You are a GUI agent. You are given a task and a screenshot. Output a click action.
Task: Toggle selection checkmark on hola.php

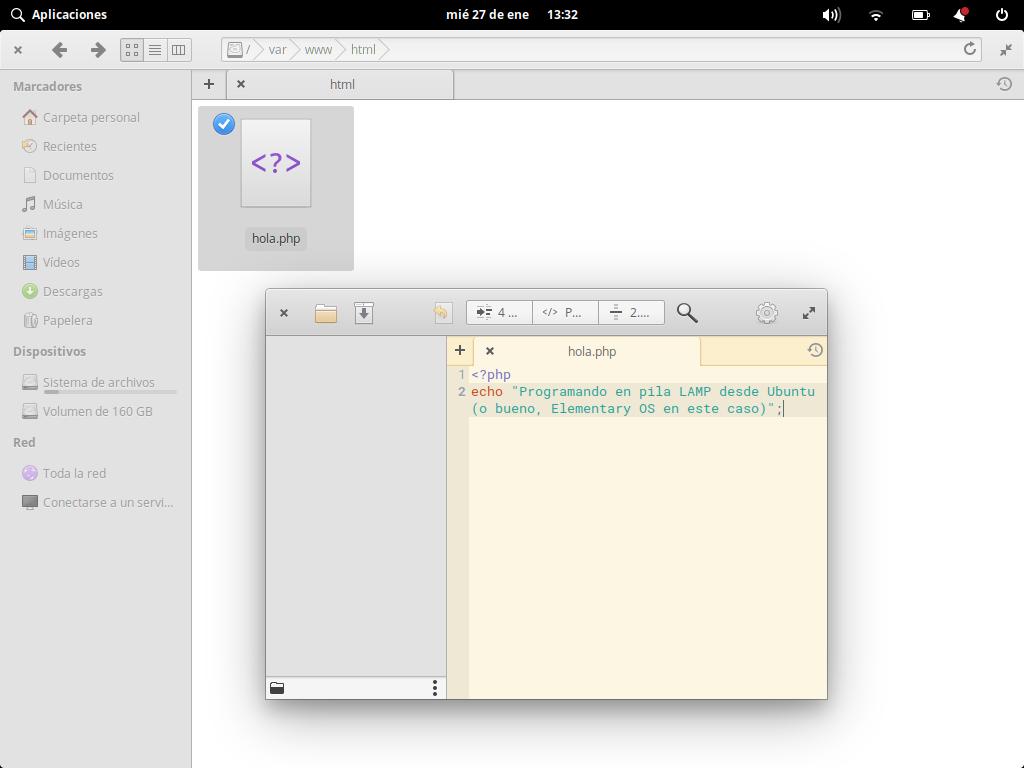[x=224, y=123]
